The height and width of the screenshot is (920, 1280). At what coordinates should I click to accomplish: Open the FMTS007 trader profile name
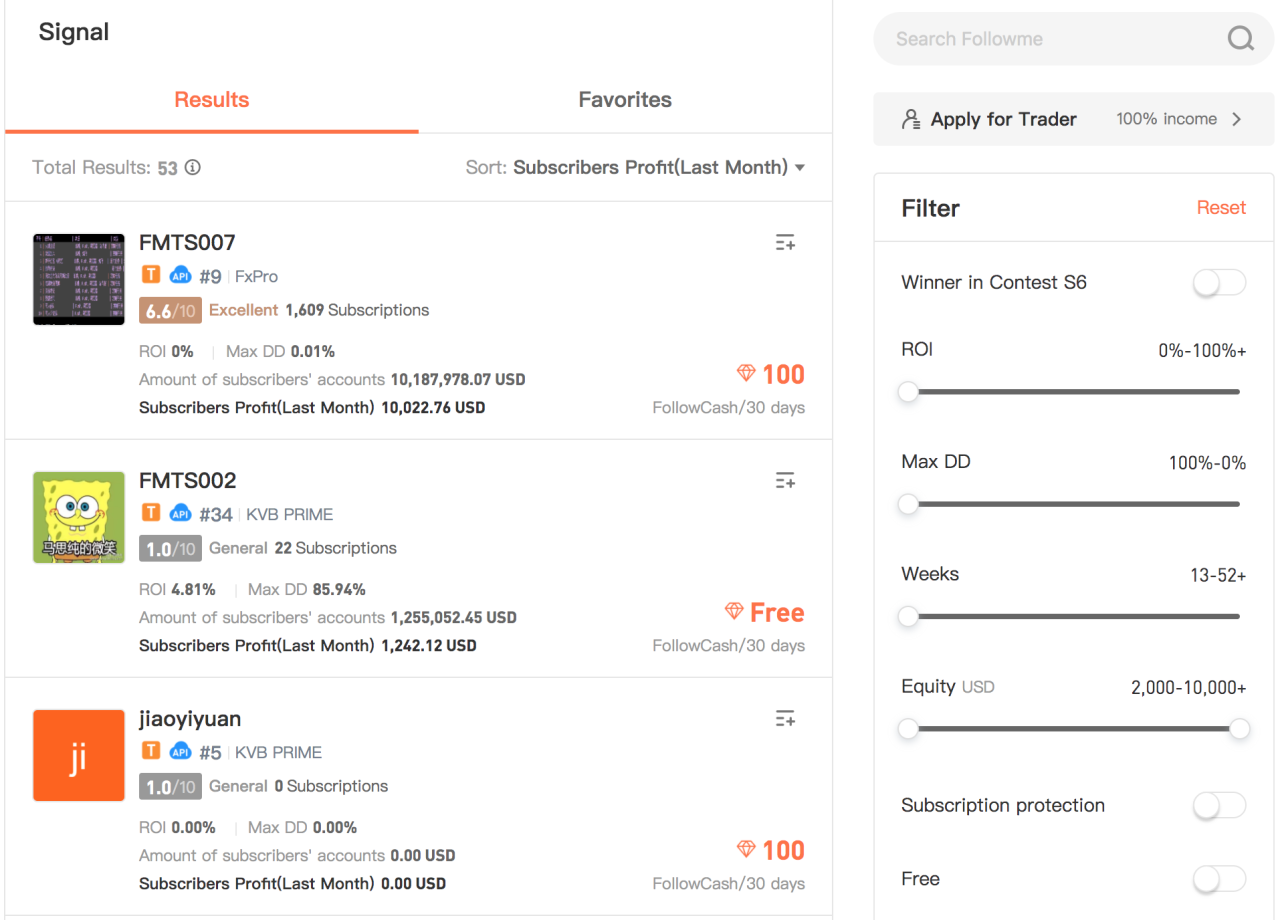tap(187, 242)
